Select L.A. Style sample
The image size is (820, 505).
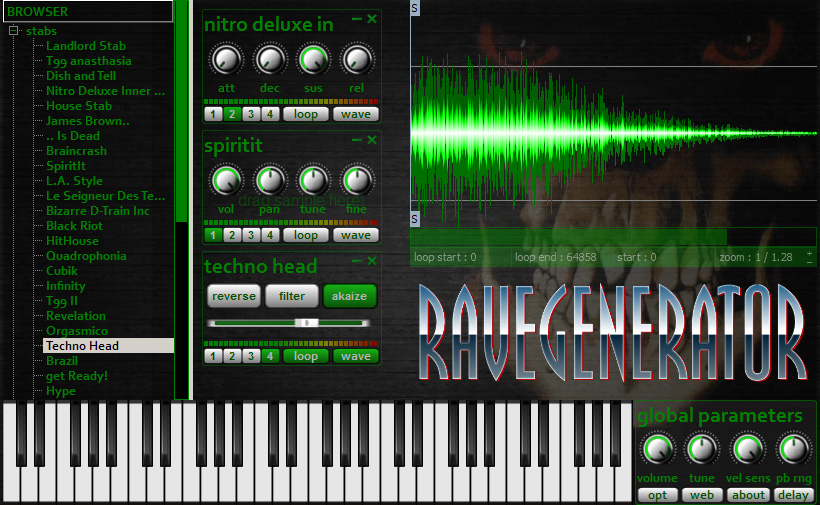point(74,181)
